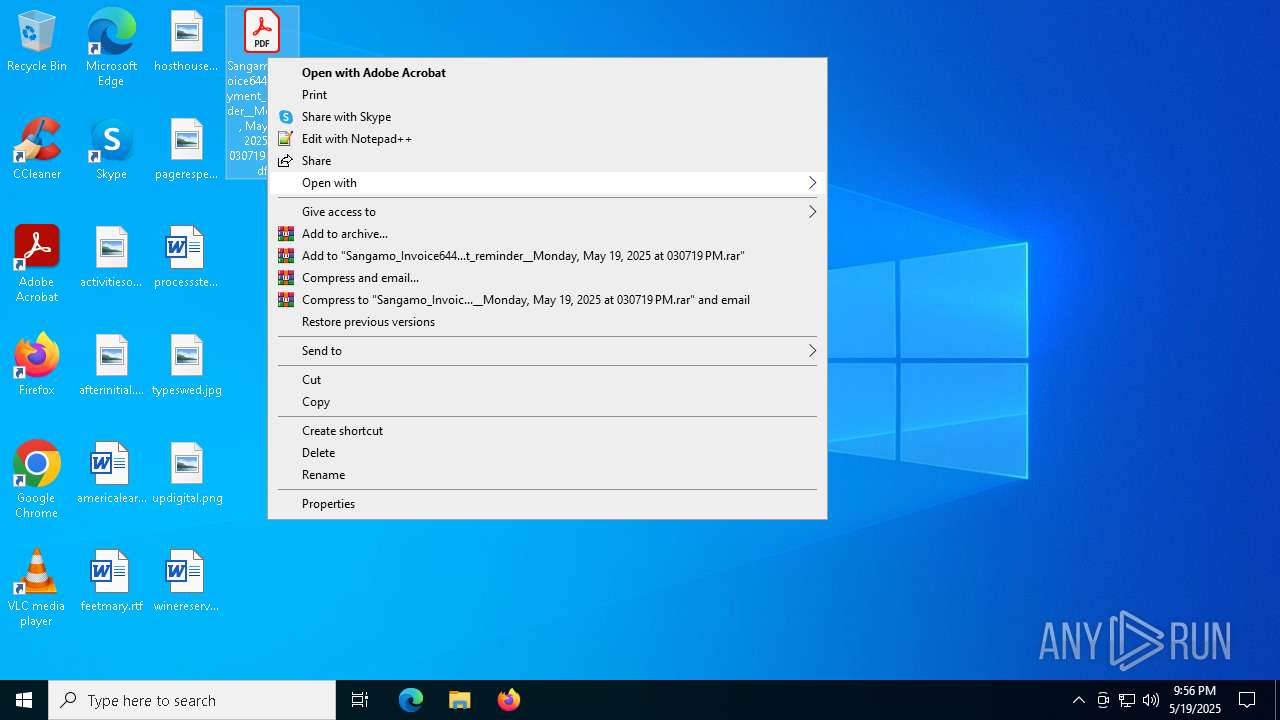Select Properties in the context menu
The image size is (1280, 720).
pos(328,504)
